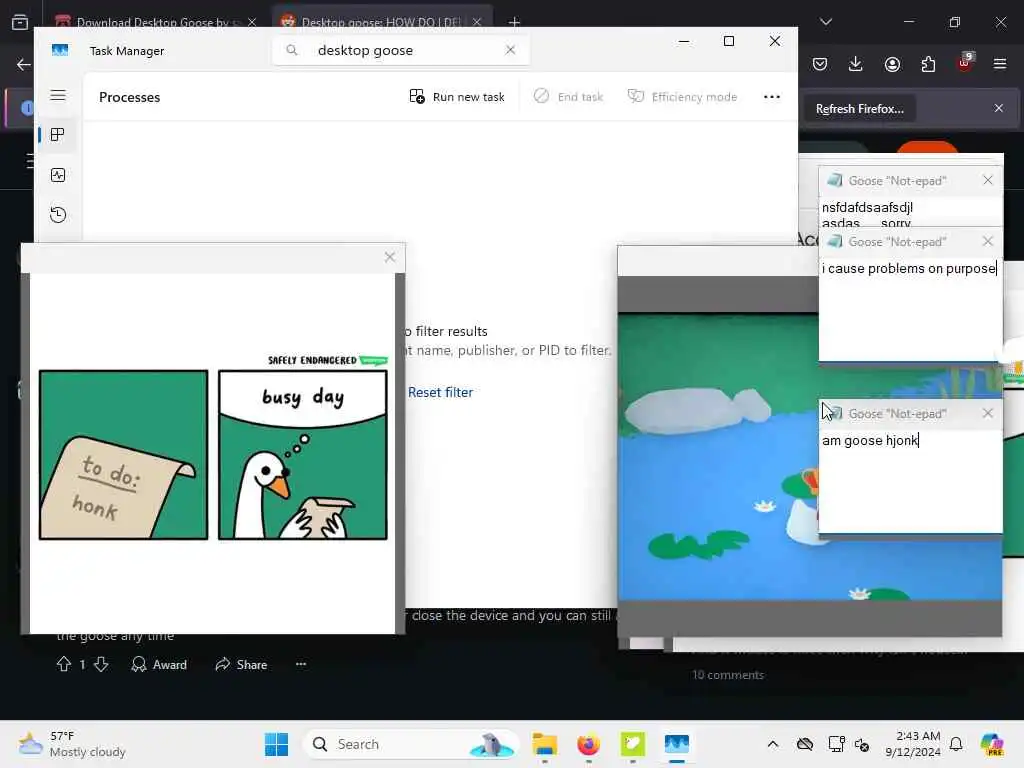The height and width of the screenshot is (768, 1024).
Task: Open Firefox account icon
Action: (892, 64)
